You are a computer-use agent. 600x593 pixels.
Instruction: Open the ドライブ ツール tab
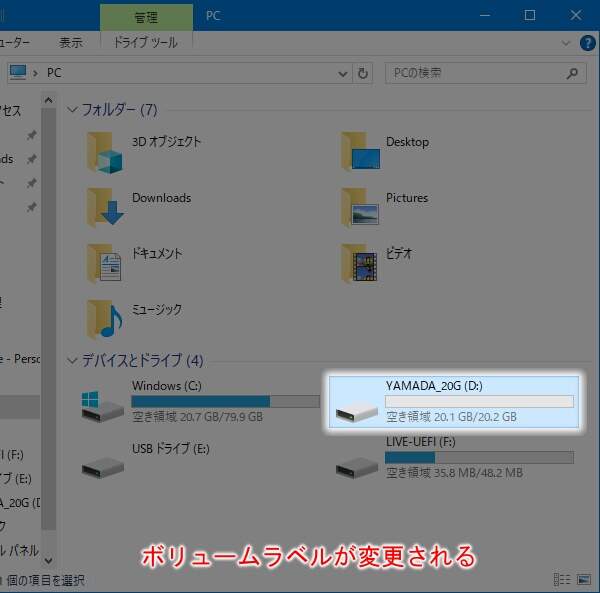146,42
